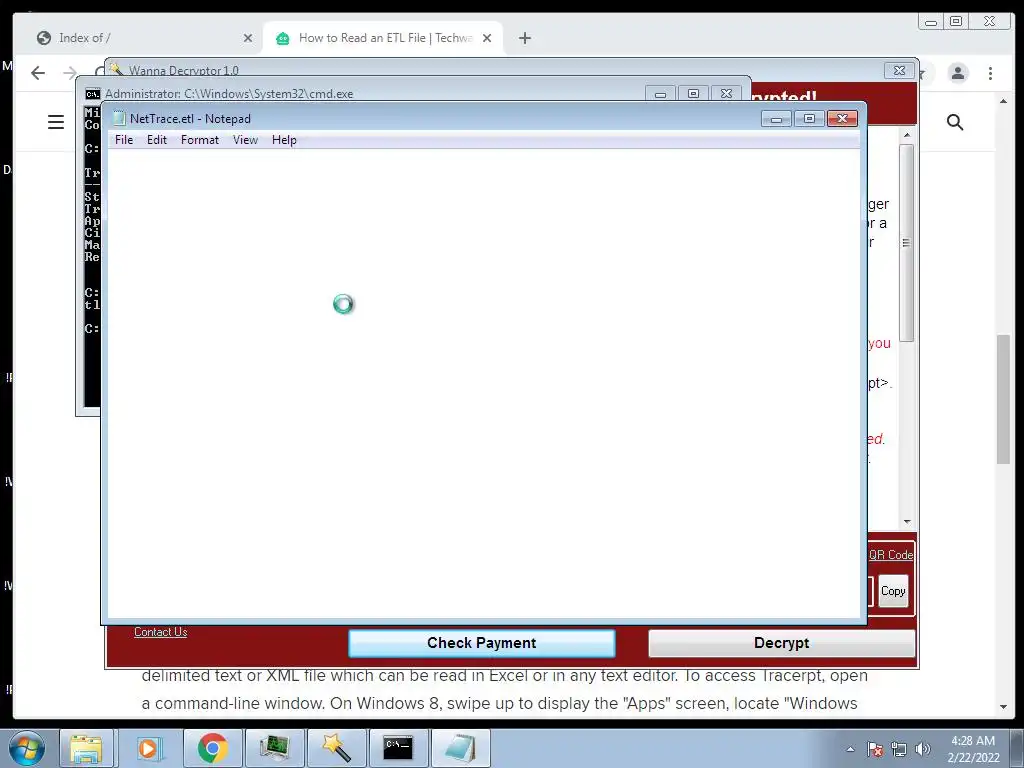Click the Chrome page scrollbar down arrow
This screenshot has width=1024, height=768.
pyautogui.click(x=1003, y=707)
